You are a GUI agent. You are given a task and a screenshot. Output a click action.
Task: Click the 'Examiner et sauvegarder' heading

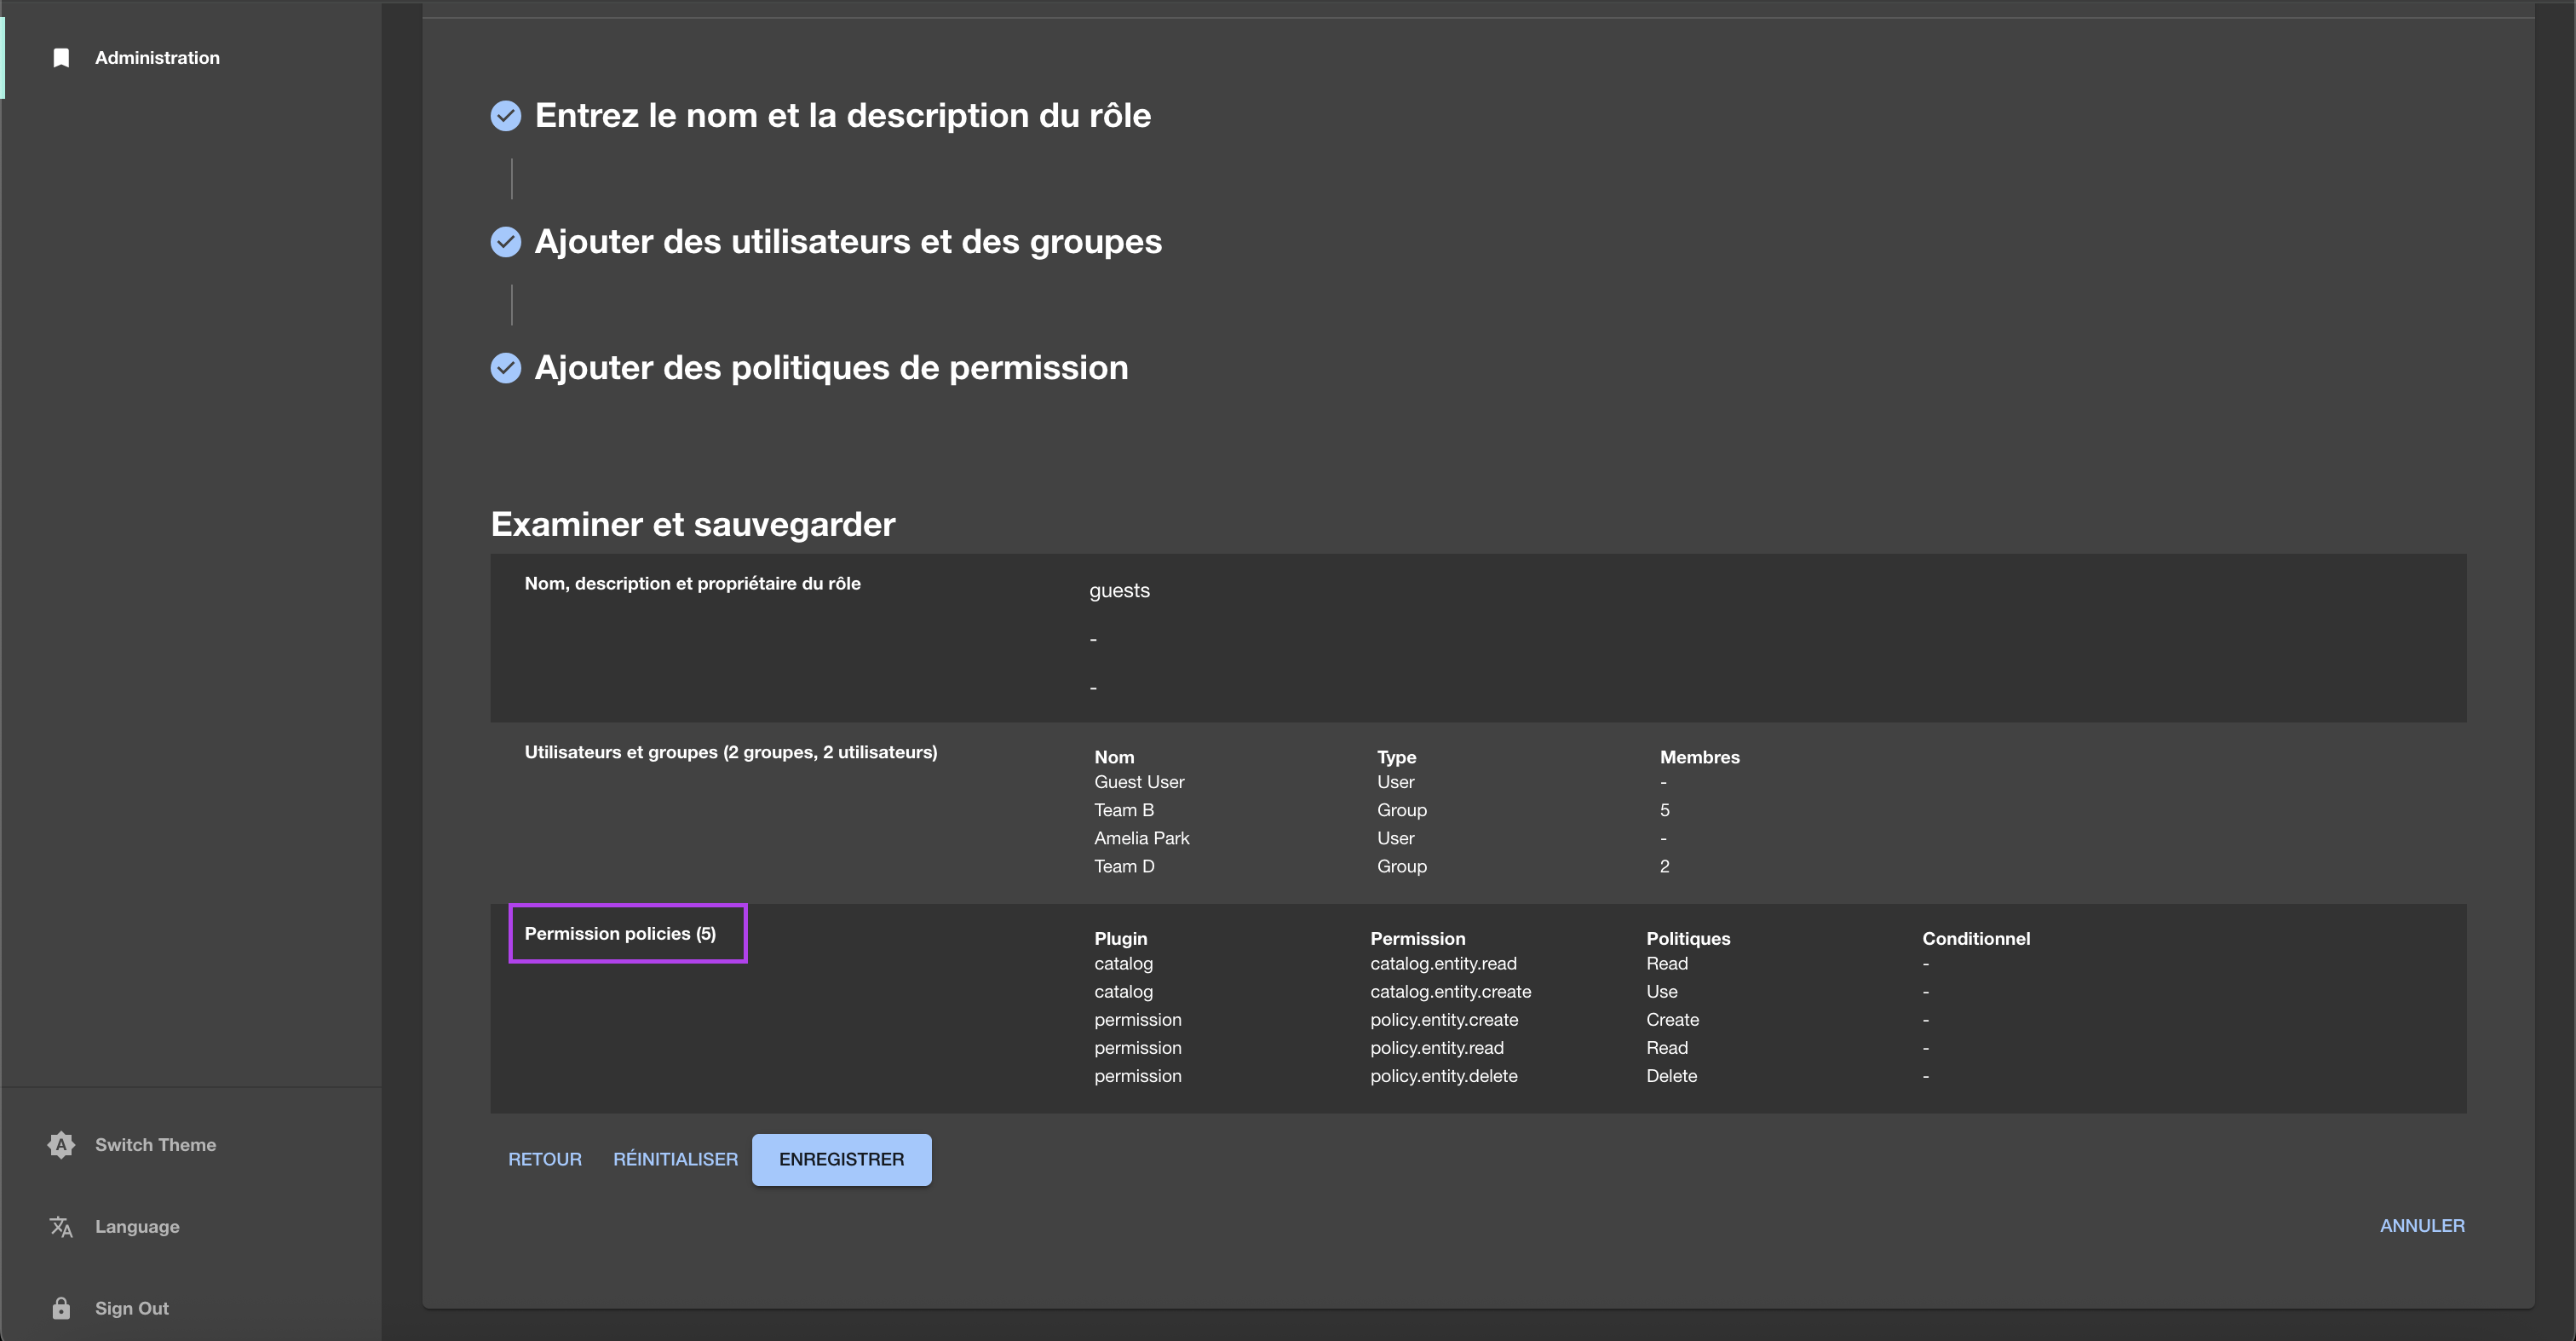coord(692,524)
